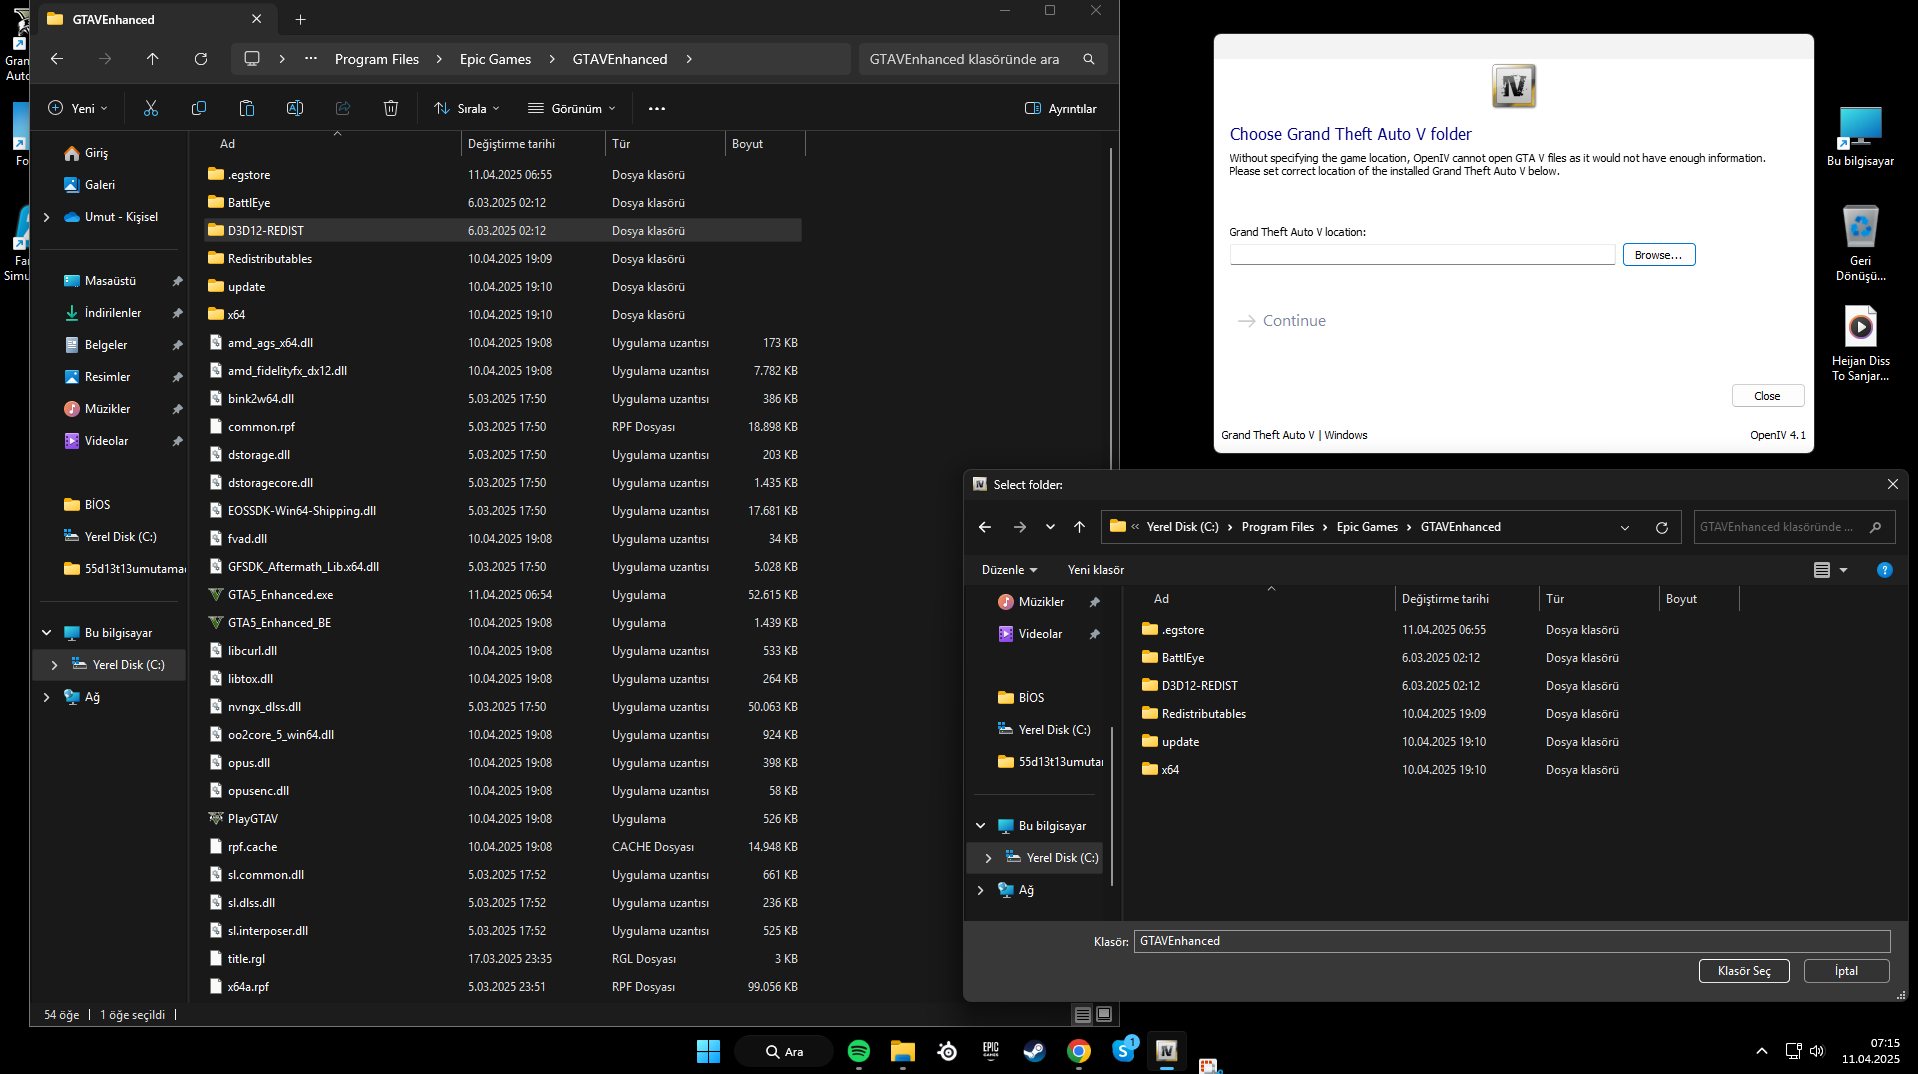This screenshot has height=1074, width=1918.
Task: Open the Görünüm view dropdown
Action: [572, 108]
